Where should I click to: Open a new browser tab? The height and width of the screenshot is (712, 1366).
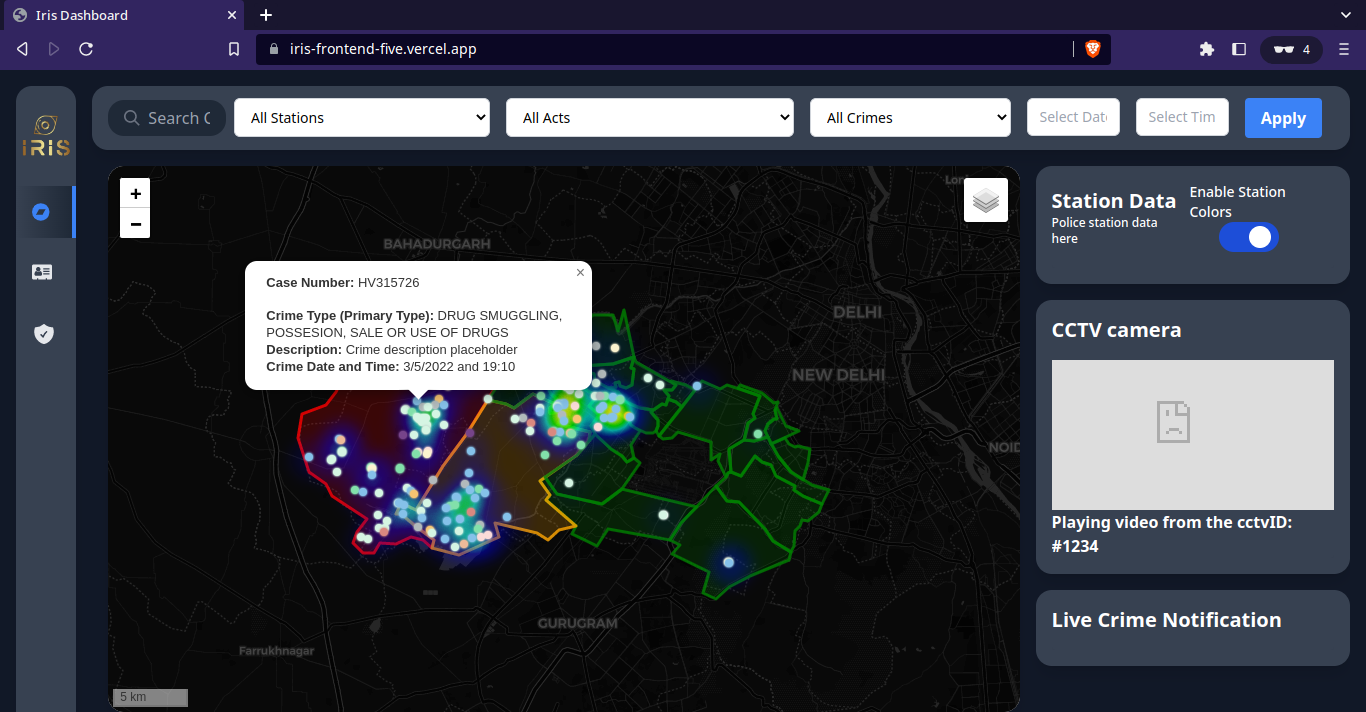coord(266,15)
